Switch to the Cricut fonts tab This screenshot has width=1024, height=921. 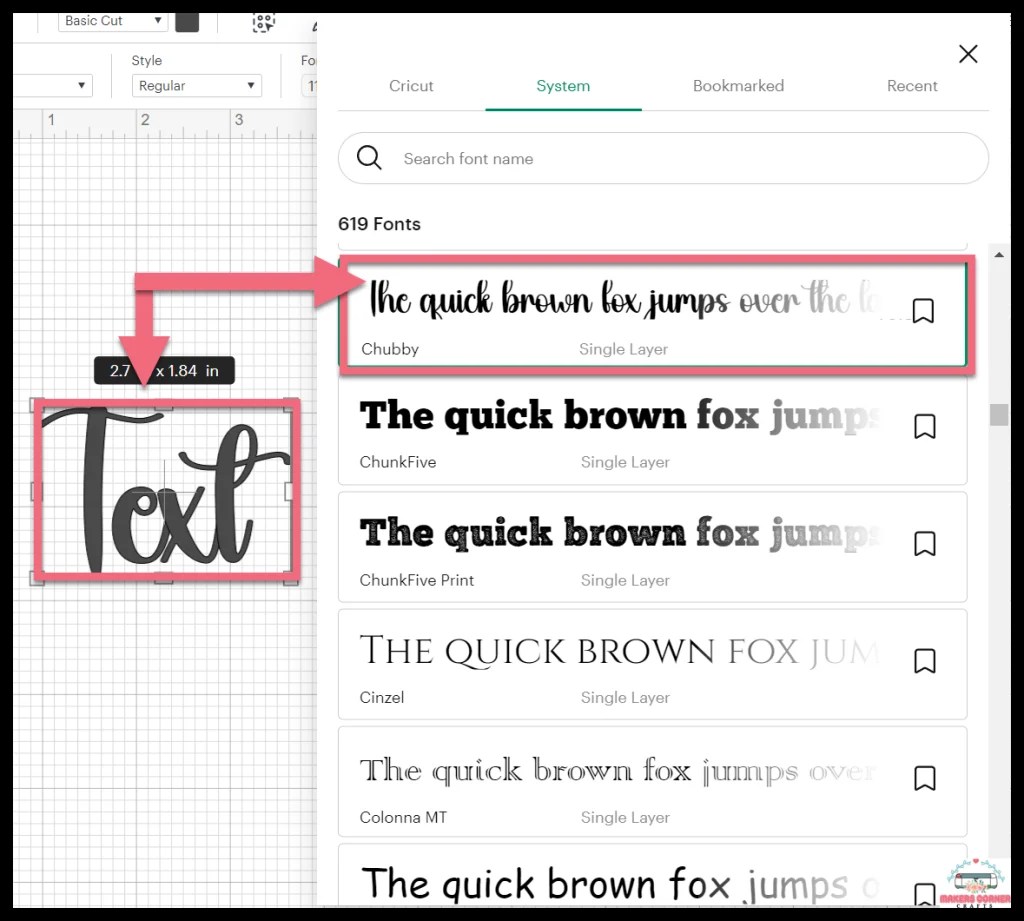tap(411, 86)
